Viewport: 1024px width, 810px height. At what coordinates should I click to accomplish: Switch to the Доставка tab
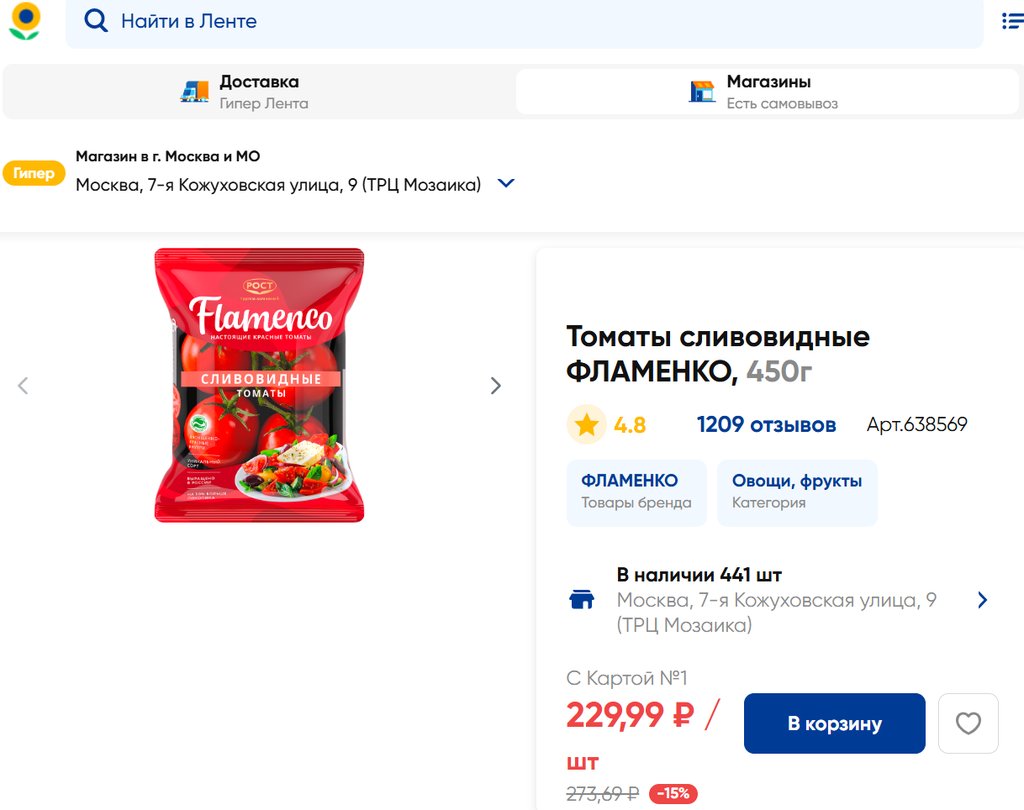pyautogui.click(x=258, y=92)
